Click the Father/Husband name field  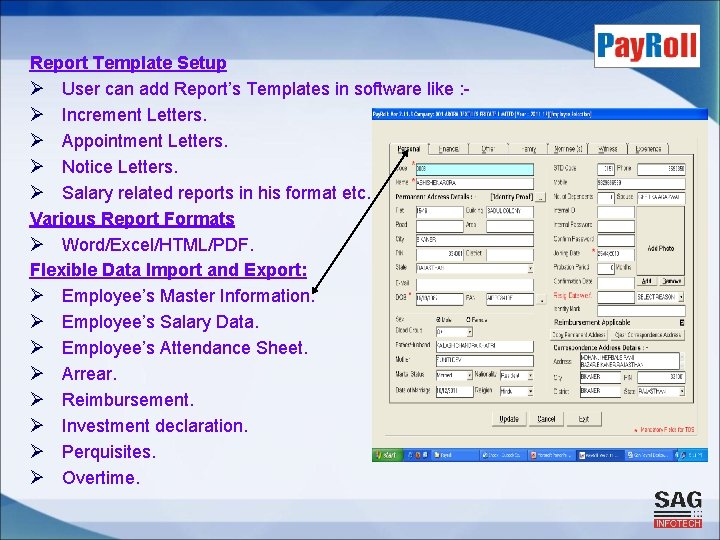(x=484, y=346)
